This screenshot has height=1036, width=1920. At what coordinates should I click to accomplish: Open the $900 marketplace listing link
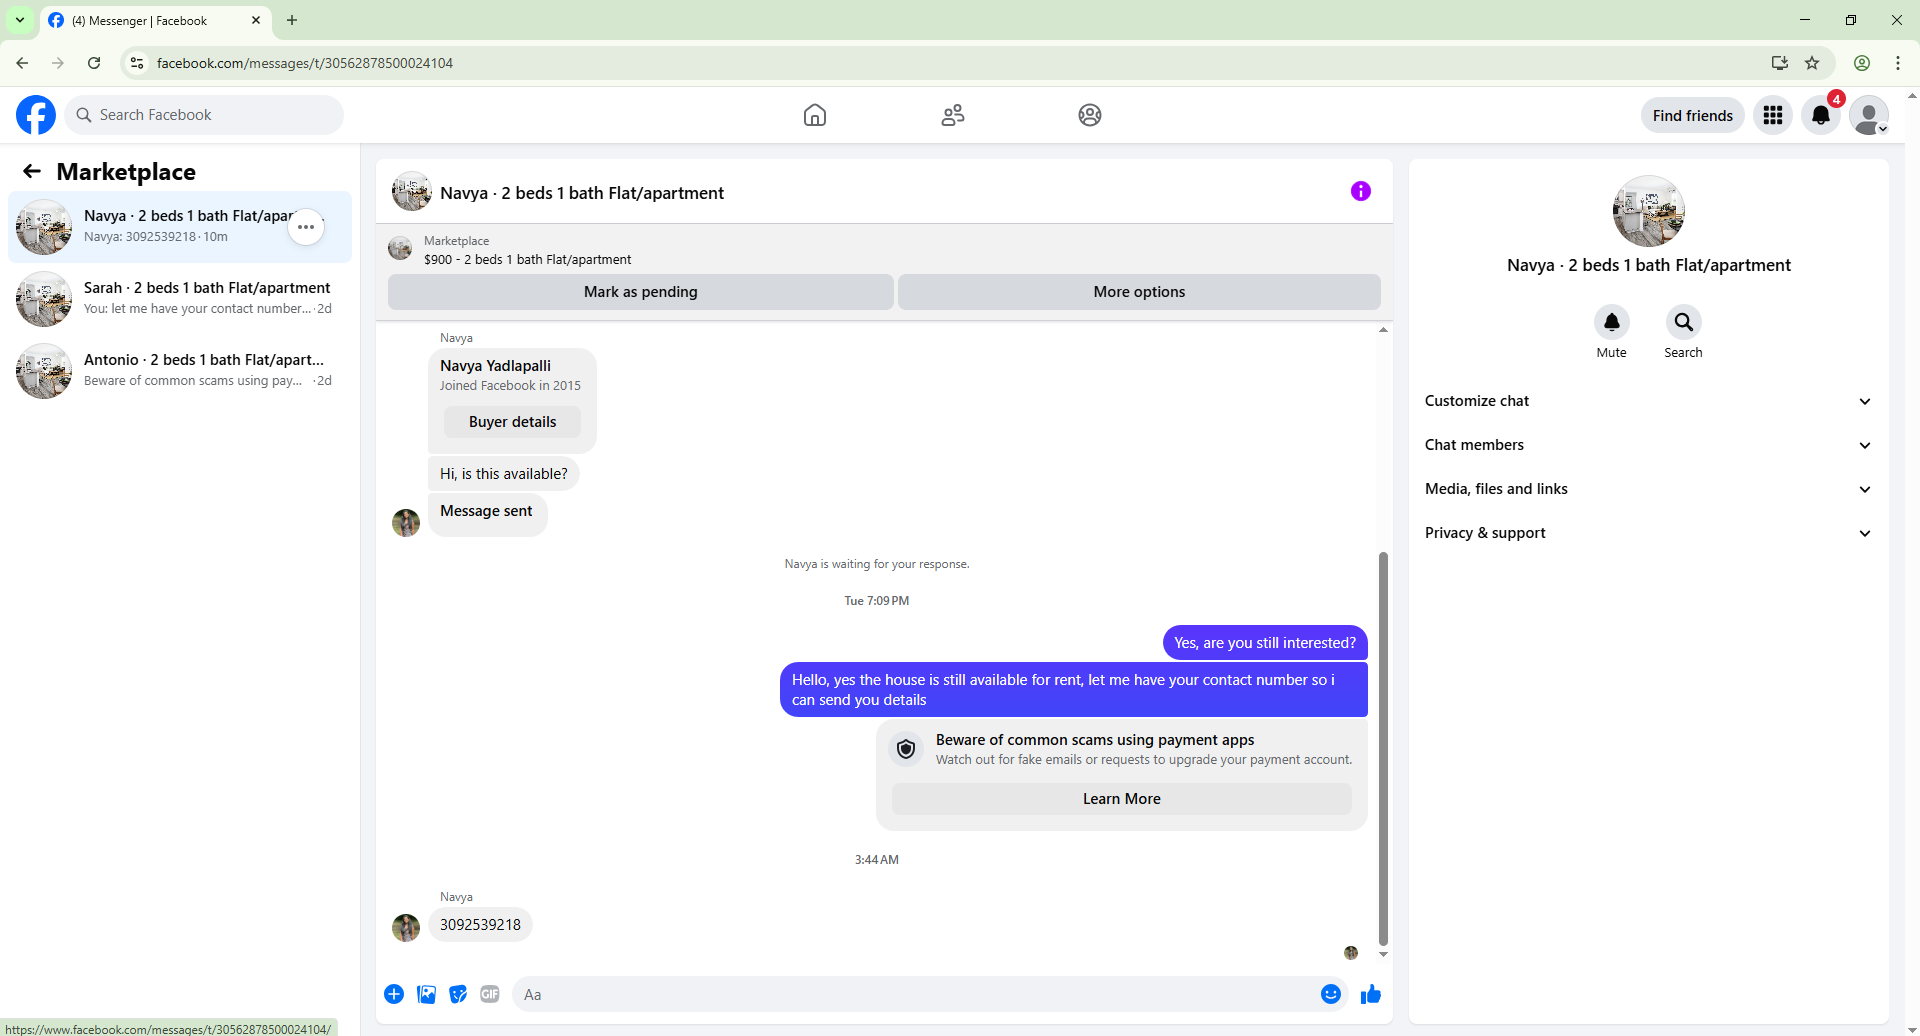pyautogui.click(x=527, y=260)
